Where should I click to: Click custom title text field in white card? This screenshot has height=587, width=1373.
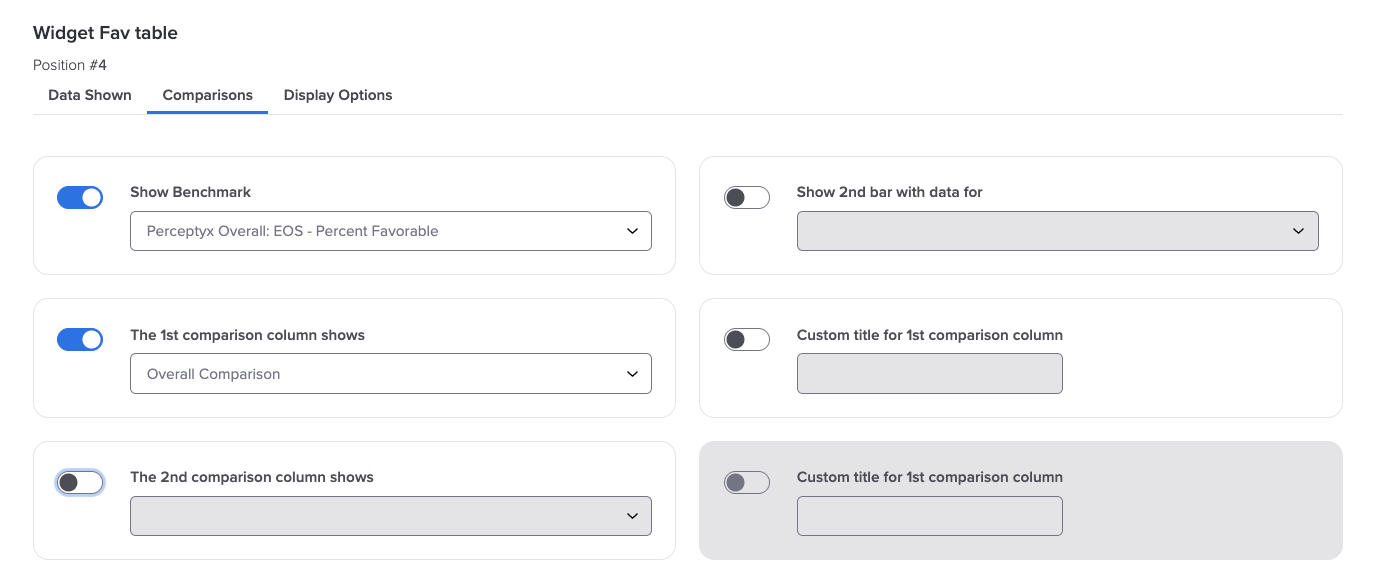[x=929, y=374]
